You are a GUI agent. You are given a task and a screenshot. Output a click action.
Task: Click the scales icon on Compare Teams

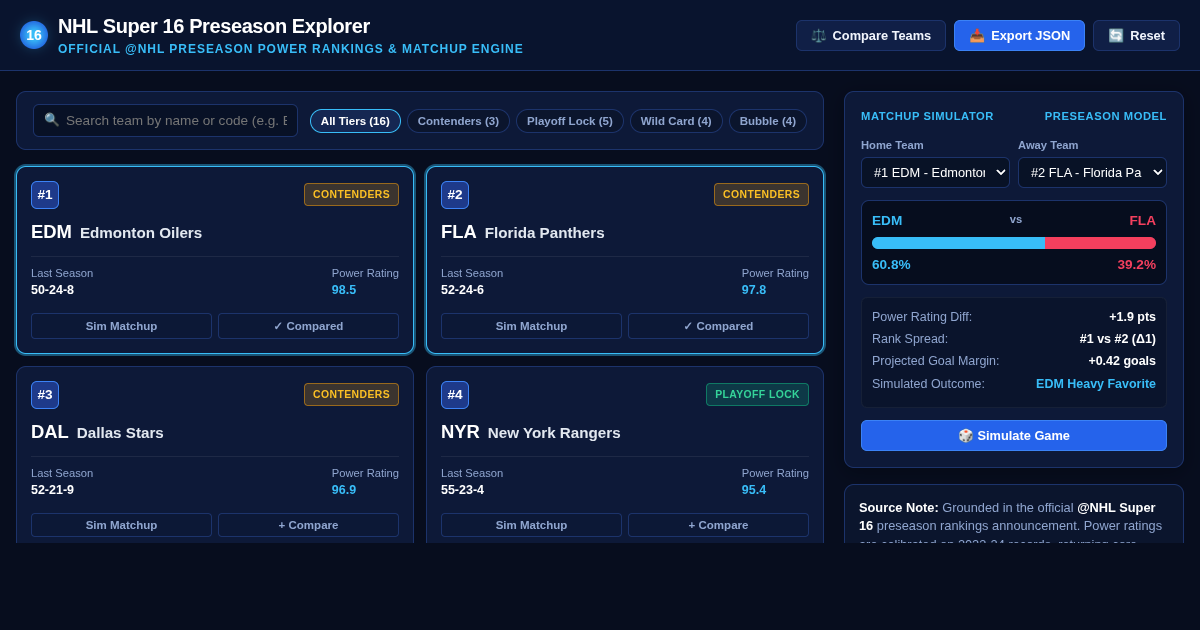(x=819, y=35)
